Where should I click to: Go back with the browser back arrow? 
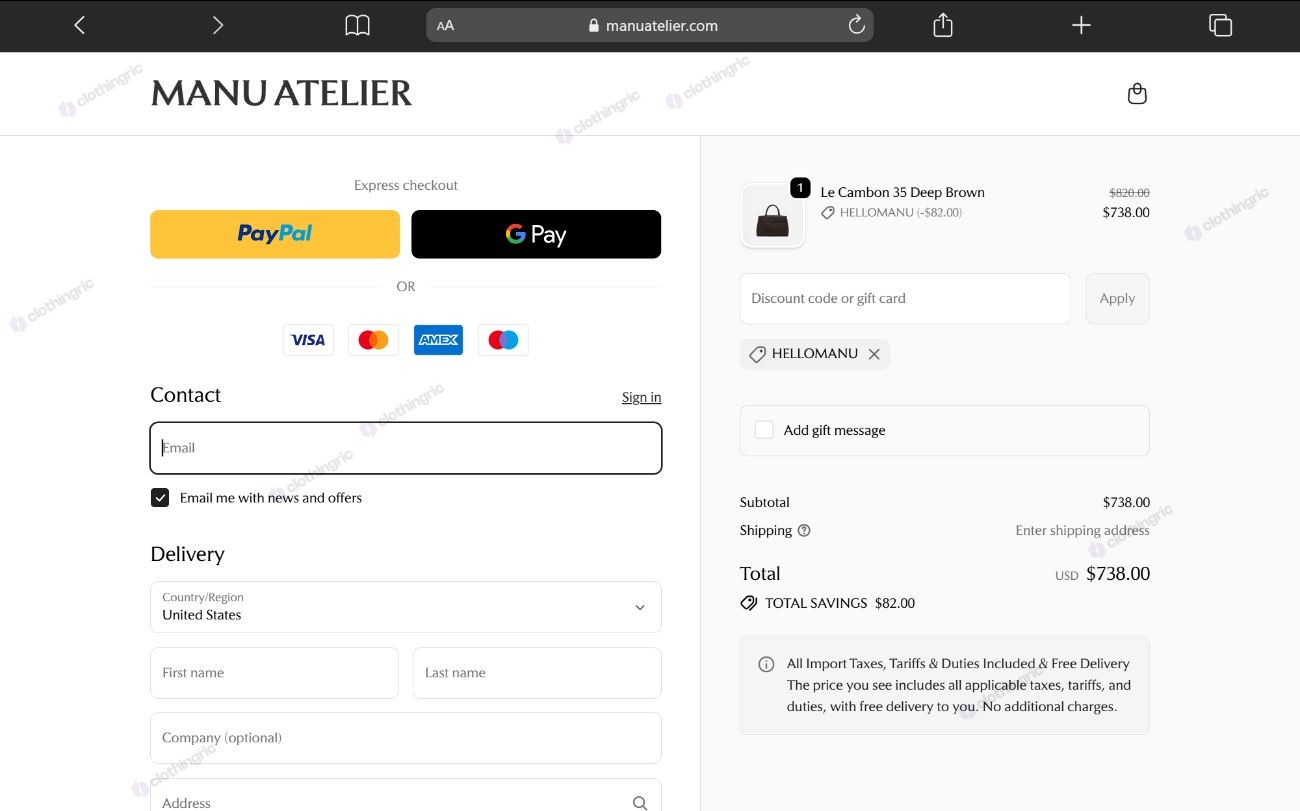coord(80,25)
